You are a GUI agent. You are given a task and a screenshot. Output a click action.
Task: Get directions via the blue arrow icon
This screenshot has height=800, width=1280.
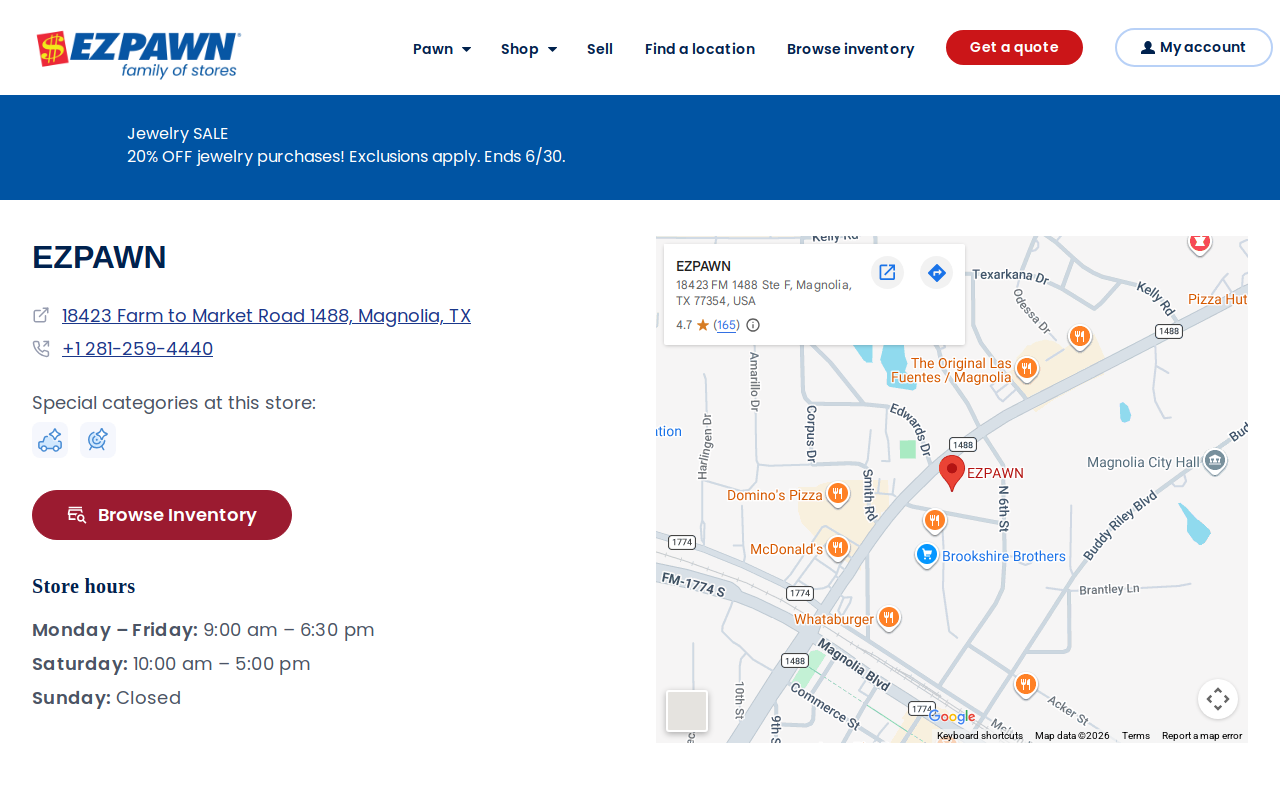(x=936, y=272)
